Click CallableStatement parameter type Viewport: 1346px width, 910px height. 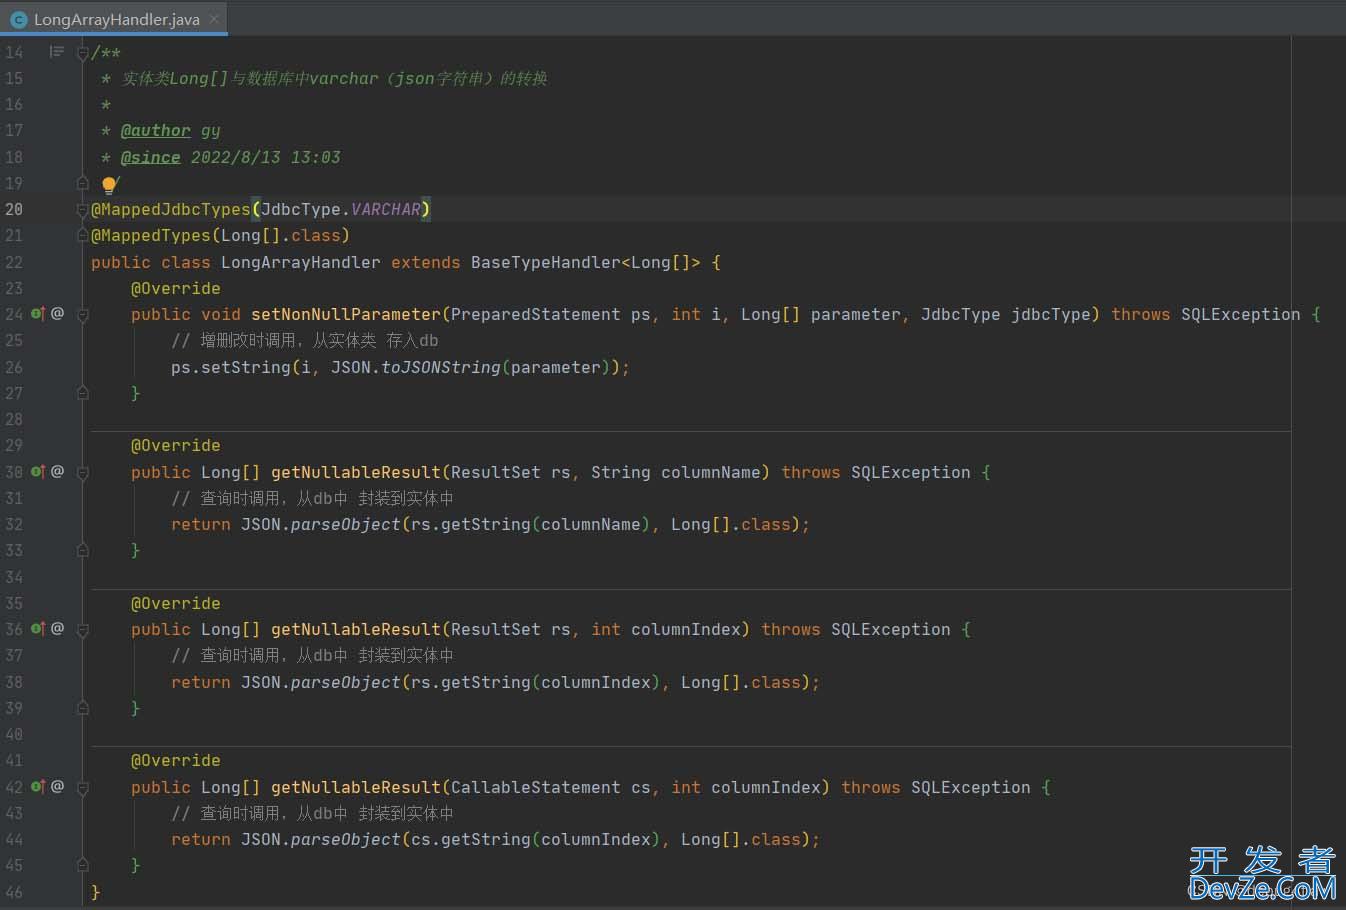(536, 787)
